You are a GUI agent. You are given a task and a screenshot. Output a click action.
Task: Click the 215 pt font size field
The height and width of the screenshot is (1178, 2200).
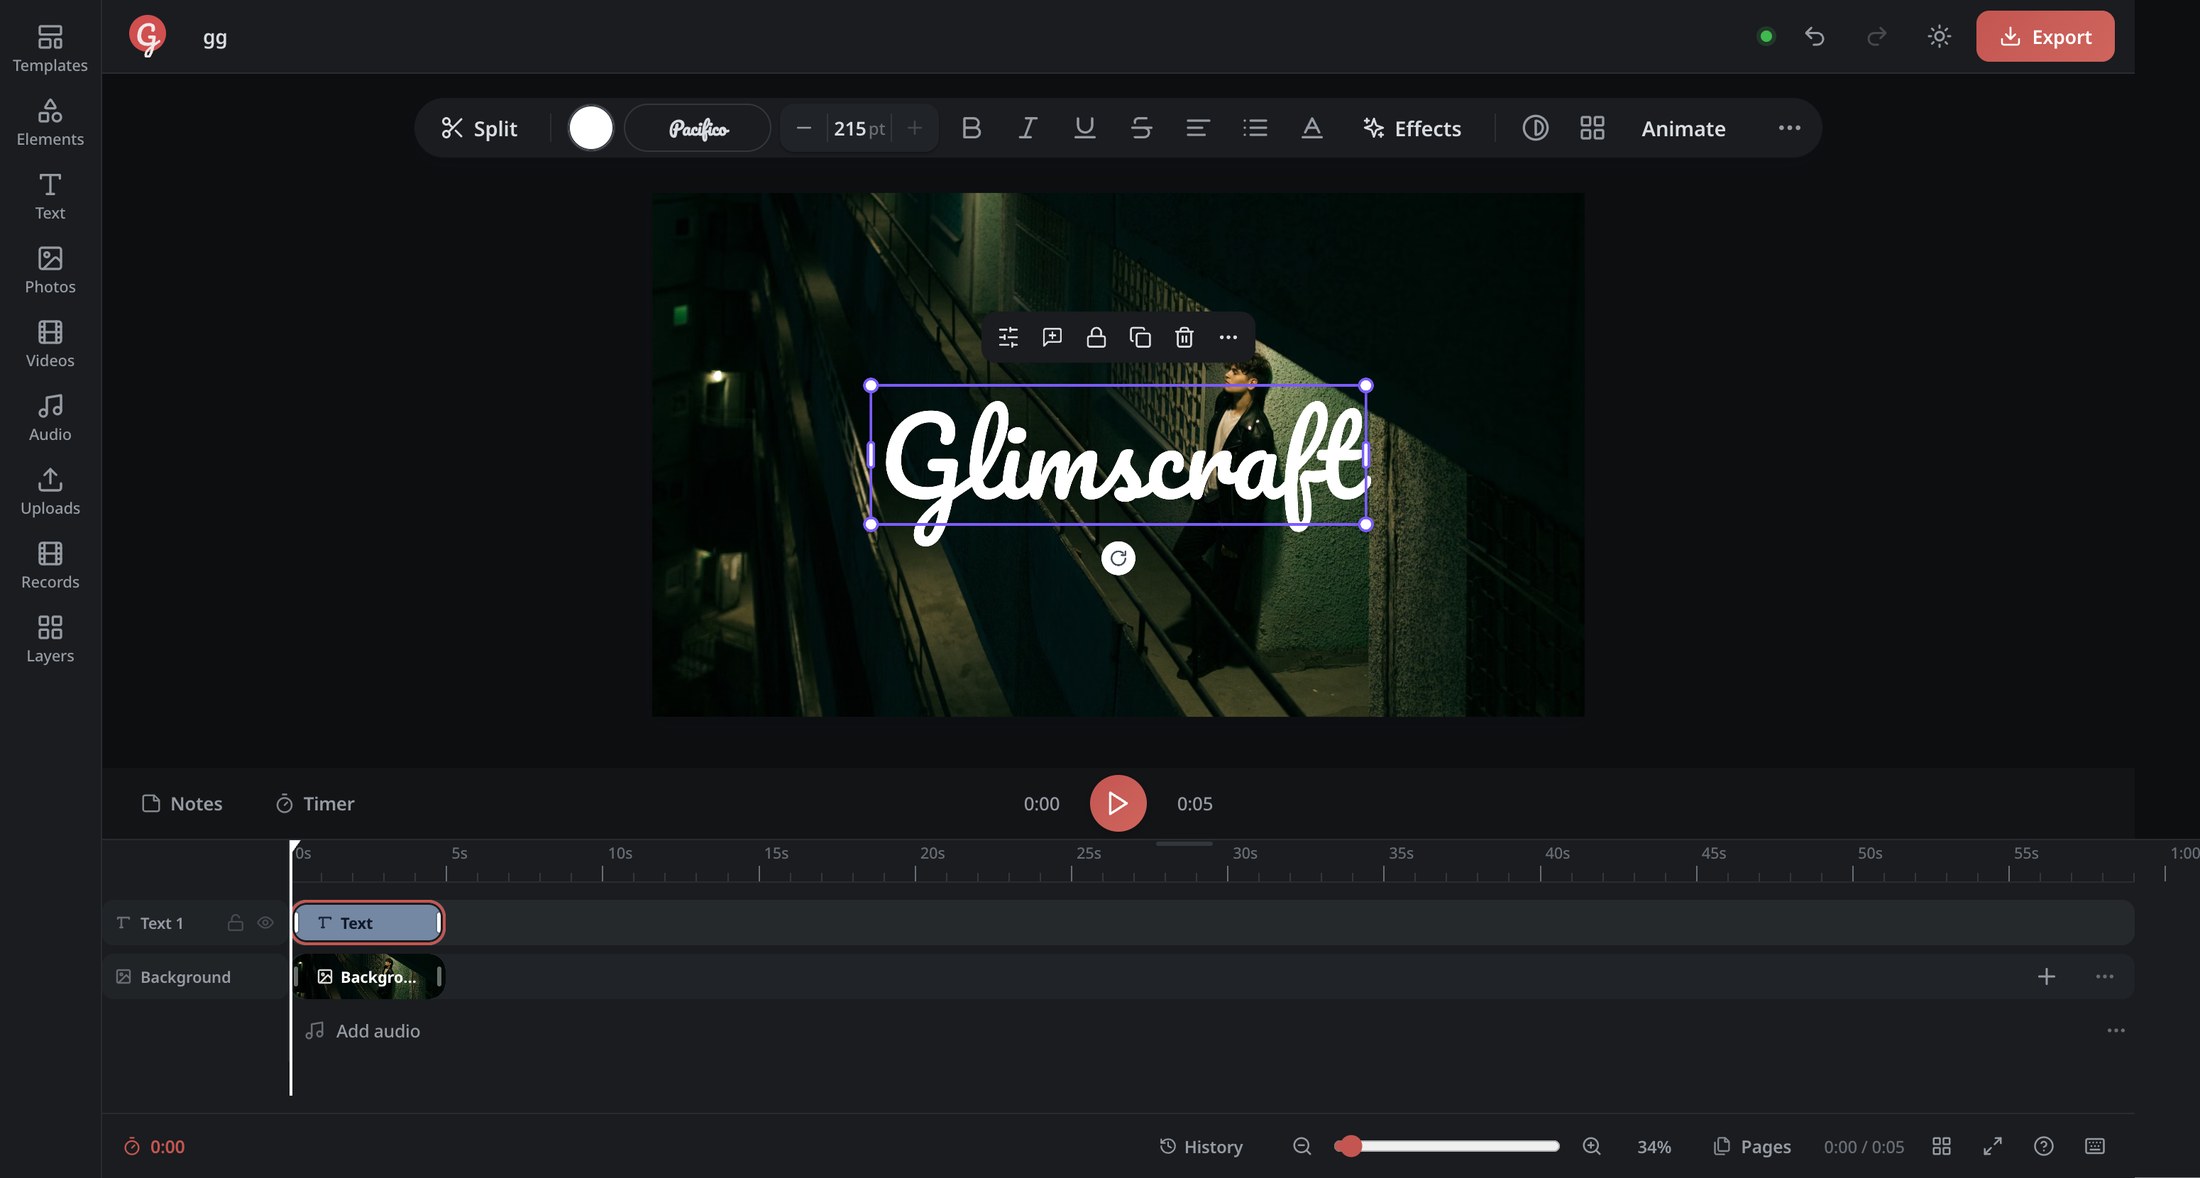tap(859, 128)
